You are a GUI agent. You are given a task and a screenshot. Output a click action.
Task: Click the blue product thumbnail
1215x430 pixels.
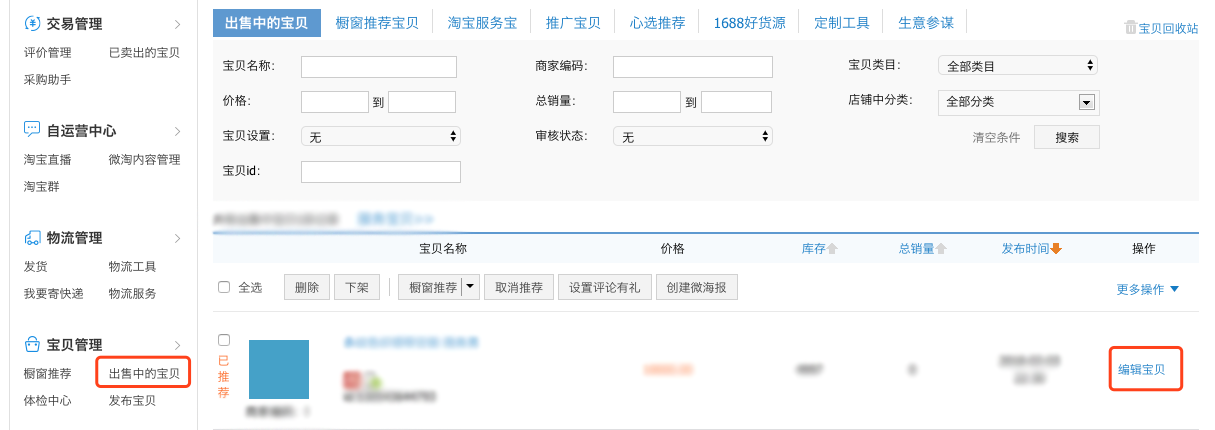click(278, 370)
